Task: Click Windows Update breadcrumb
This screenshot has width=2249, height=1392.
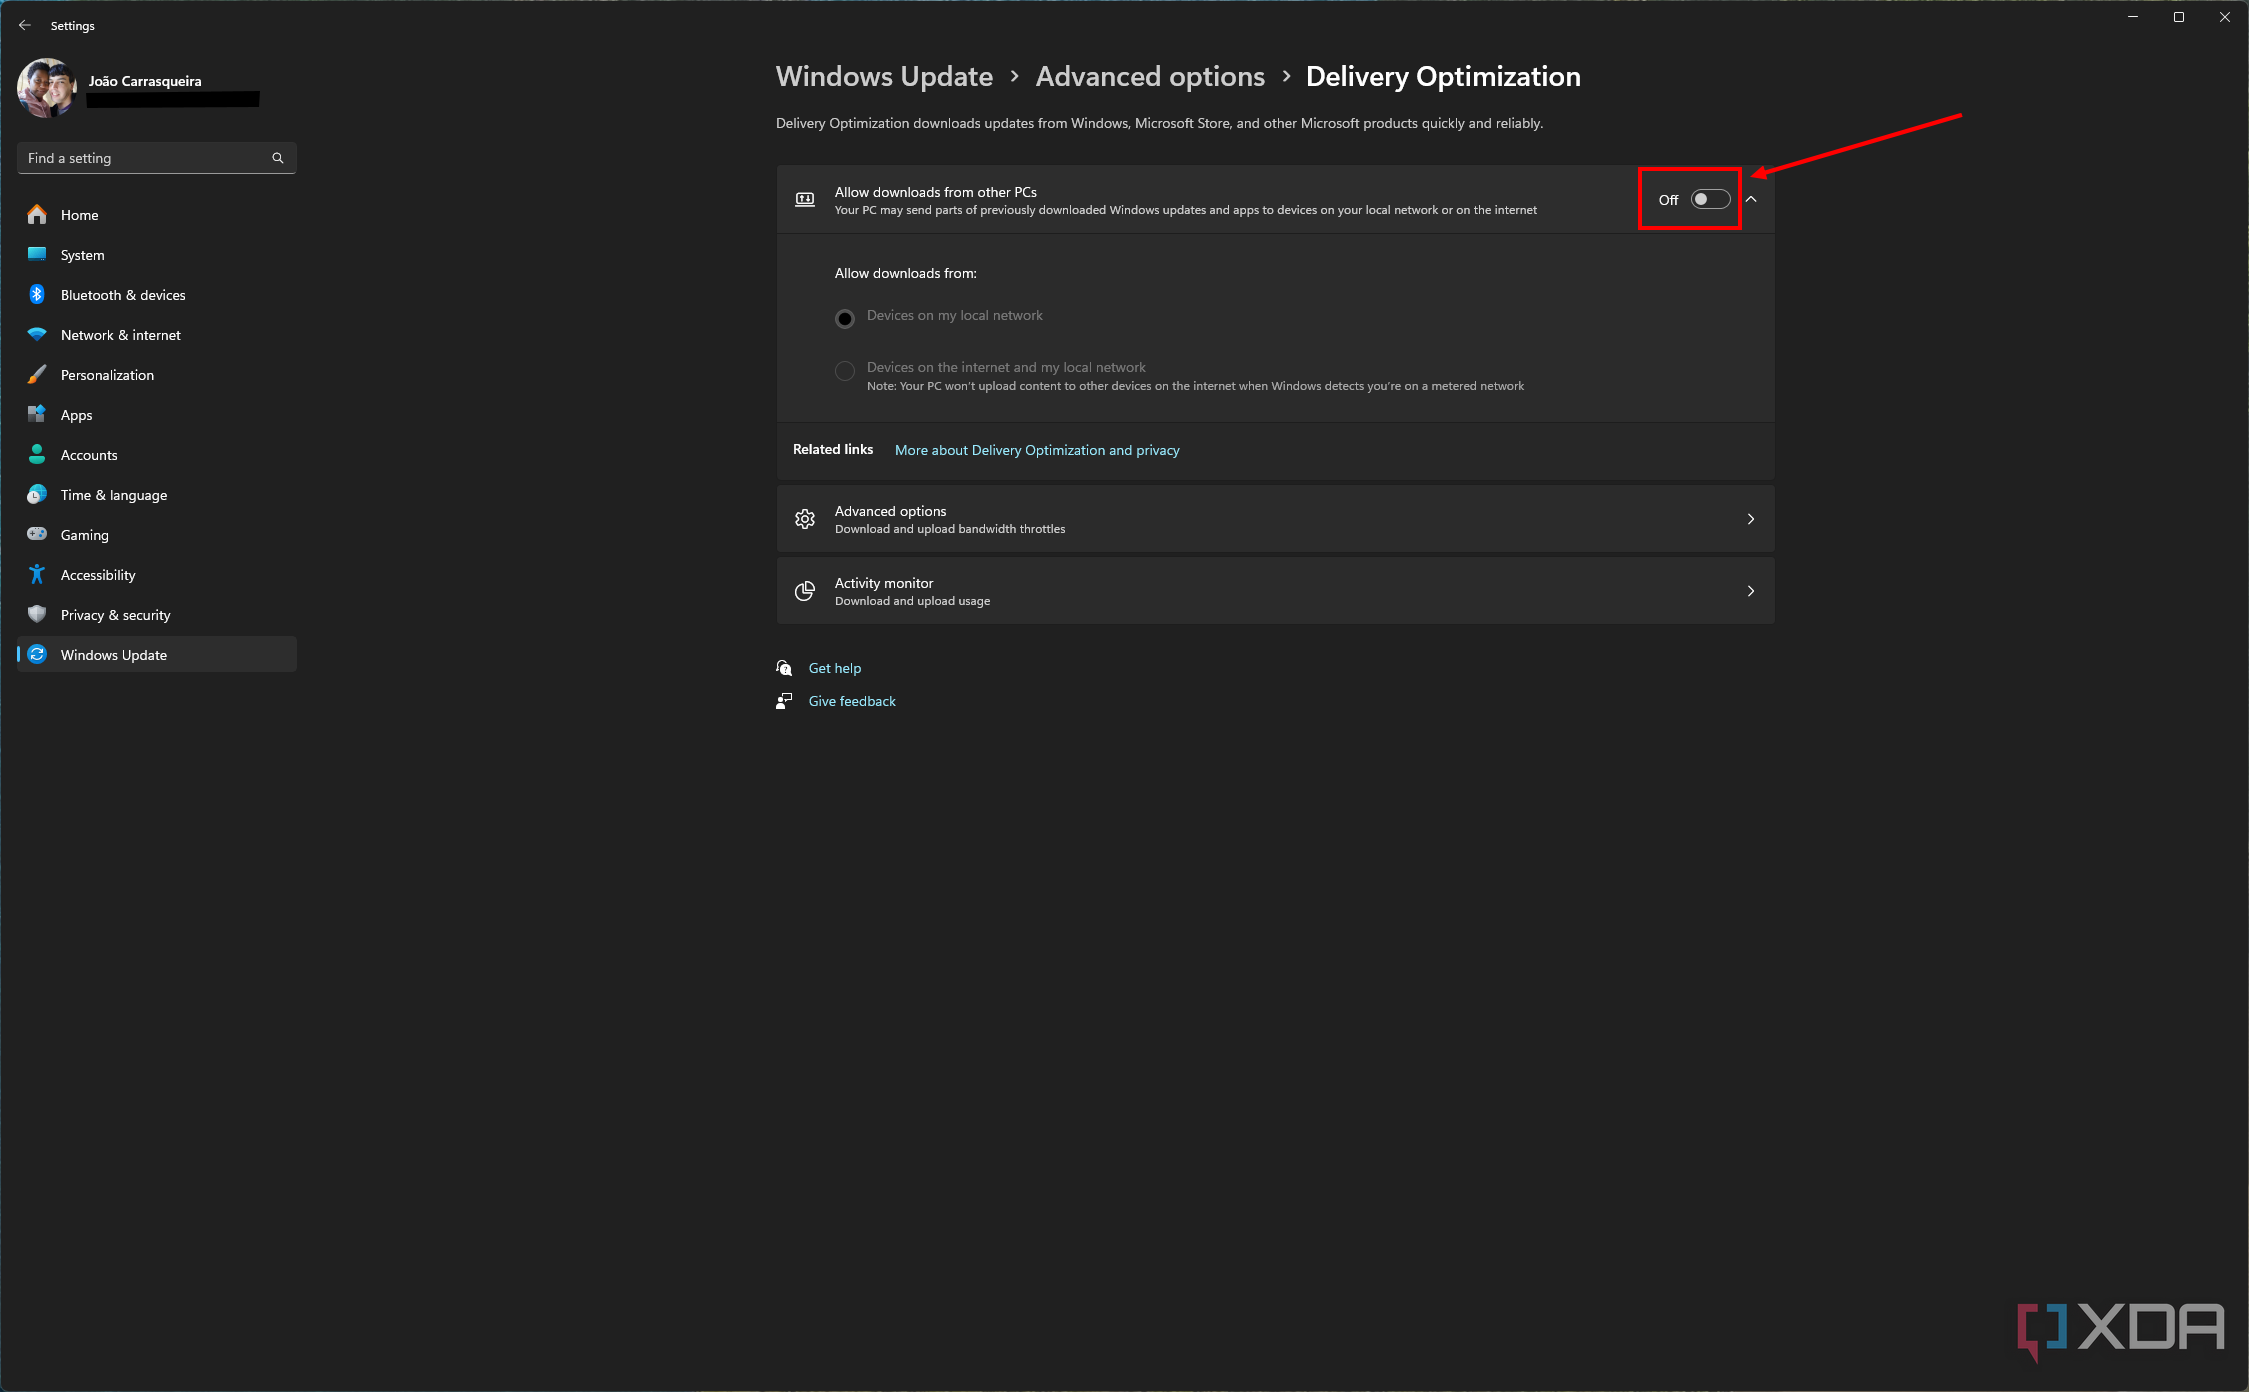Action: 884,77
